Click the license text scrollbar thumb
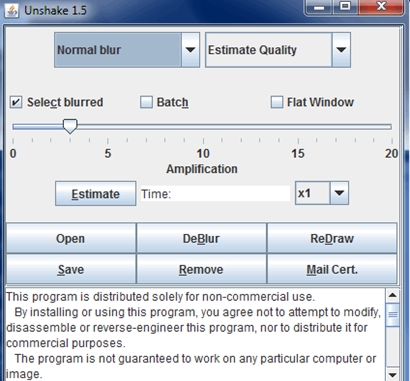Screen dimensions: 410x381 click(392, 315)
